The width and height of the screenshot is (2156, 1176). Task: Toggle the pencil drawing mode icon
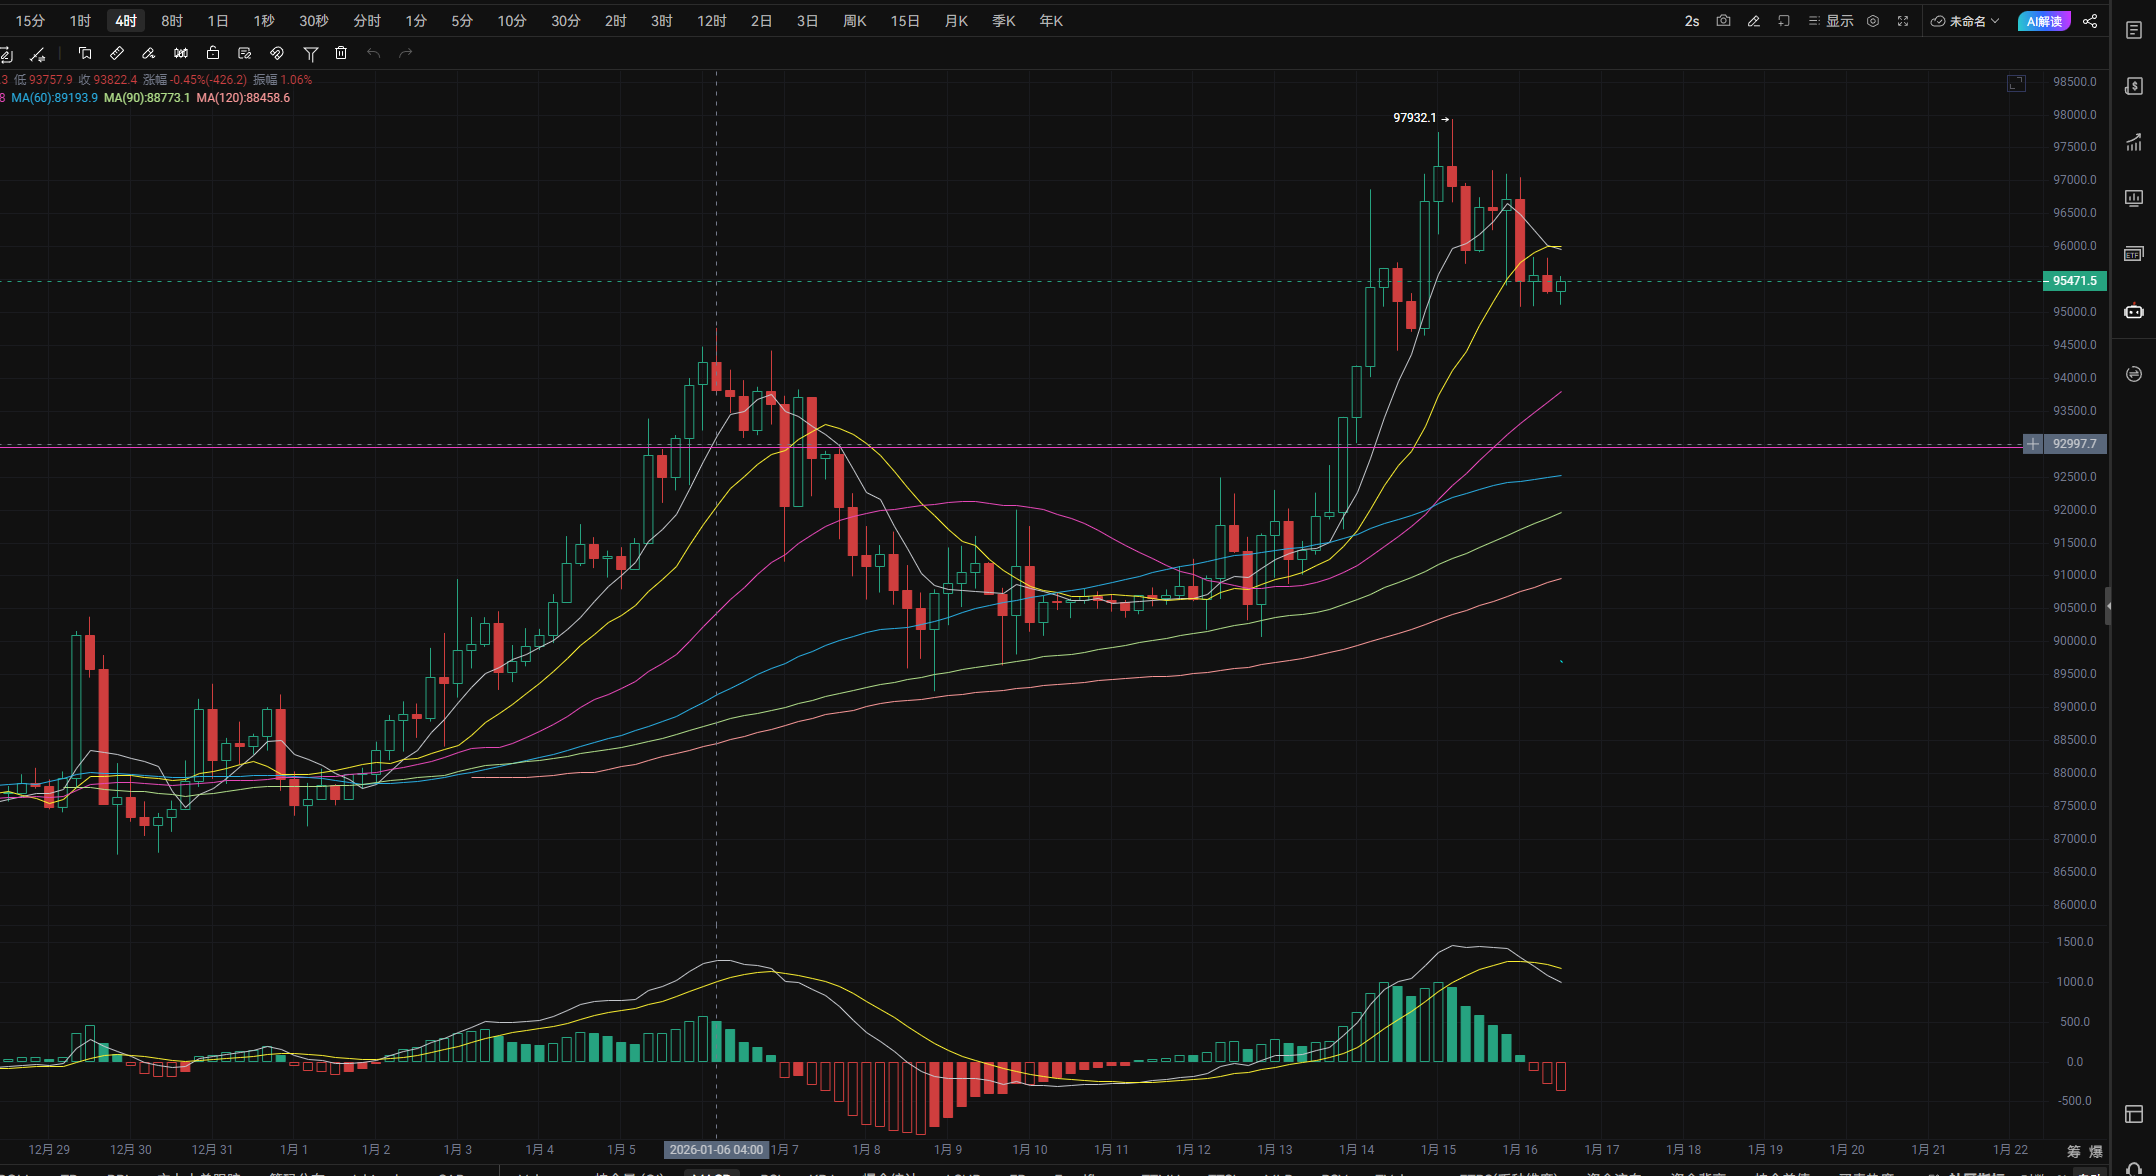click(1753, 21)
